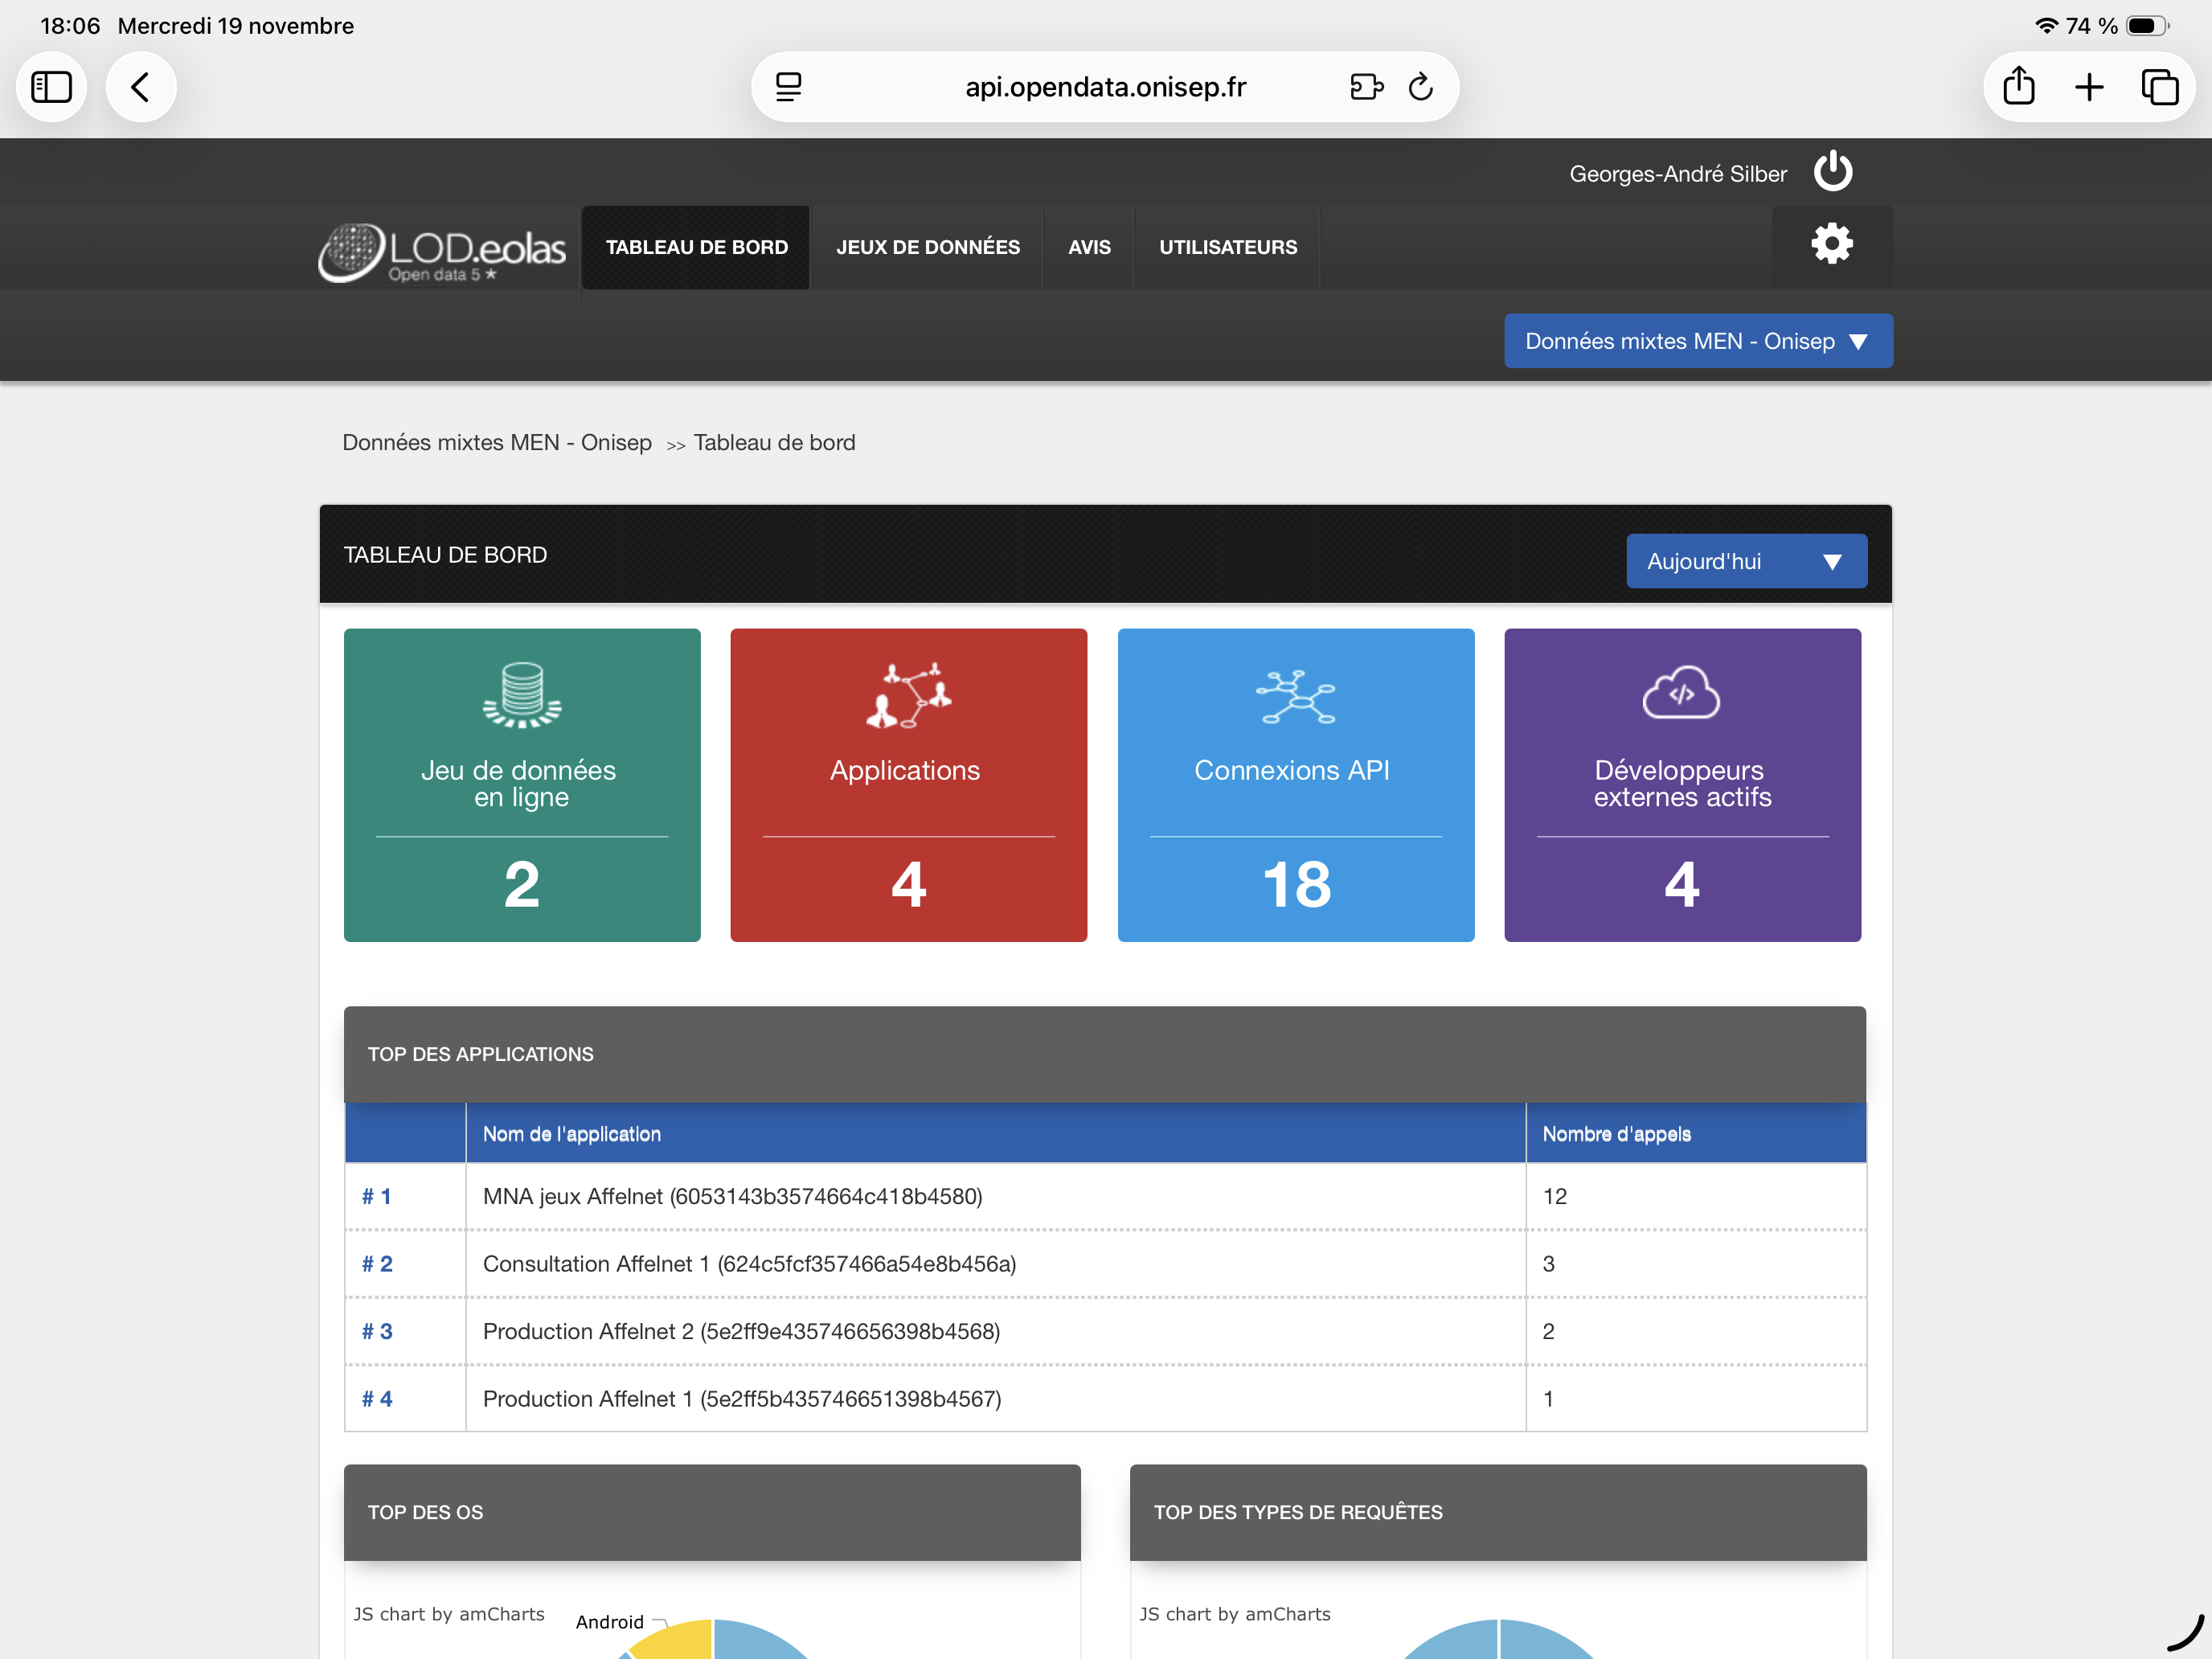
Task: Open a new tab with plus icon
Action: click(2089, 87)
